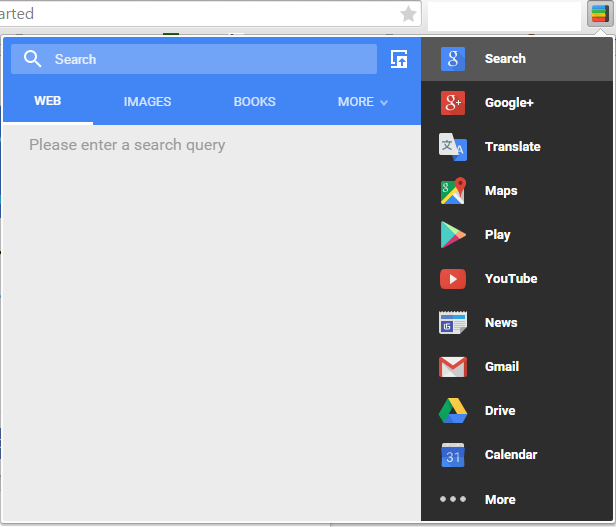The image size is (616, 527).
Task: Select the Google+ label
Action: (x=509, y=103)
